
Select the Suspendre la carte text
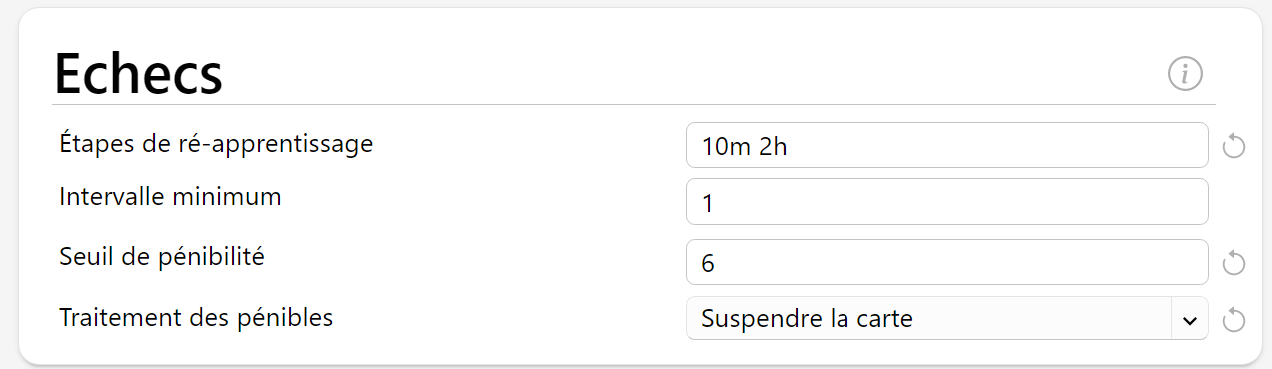(807, 320)
